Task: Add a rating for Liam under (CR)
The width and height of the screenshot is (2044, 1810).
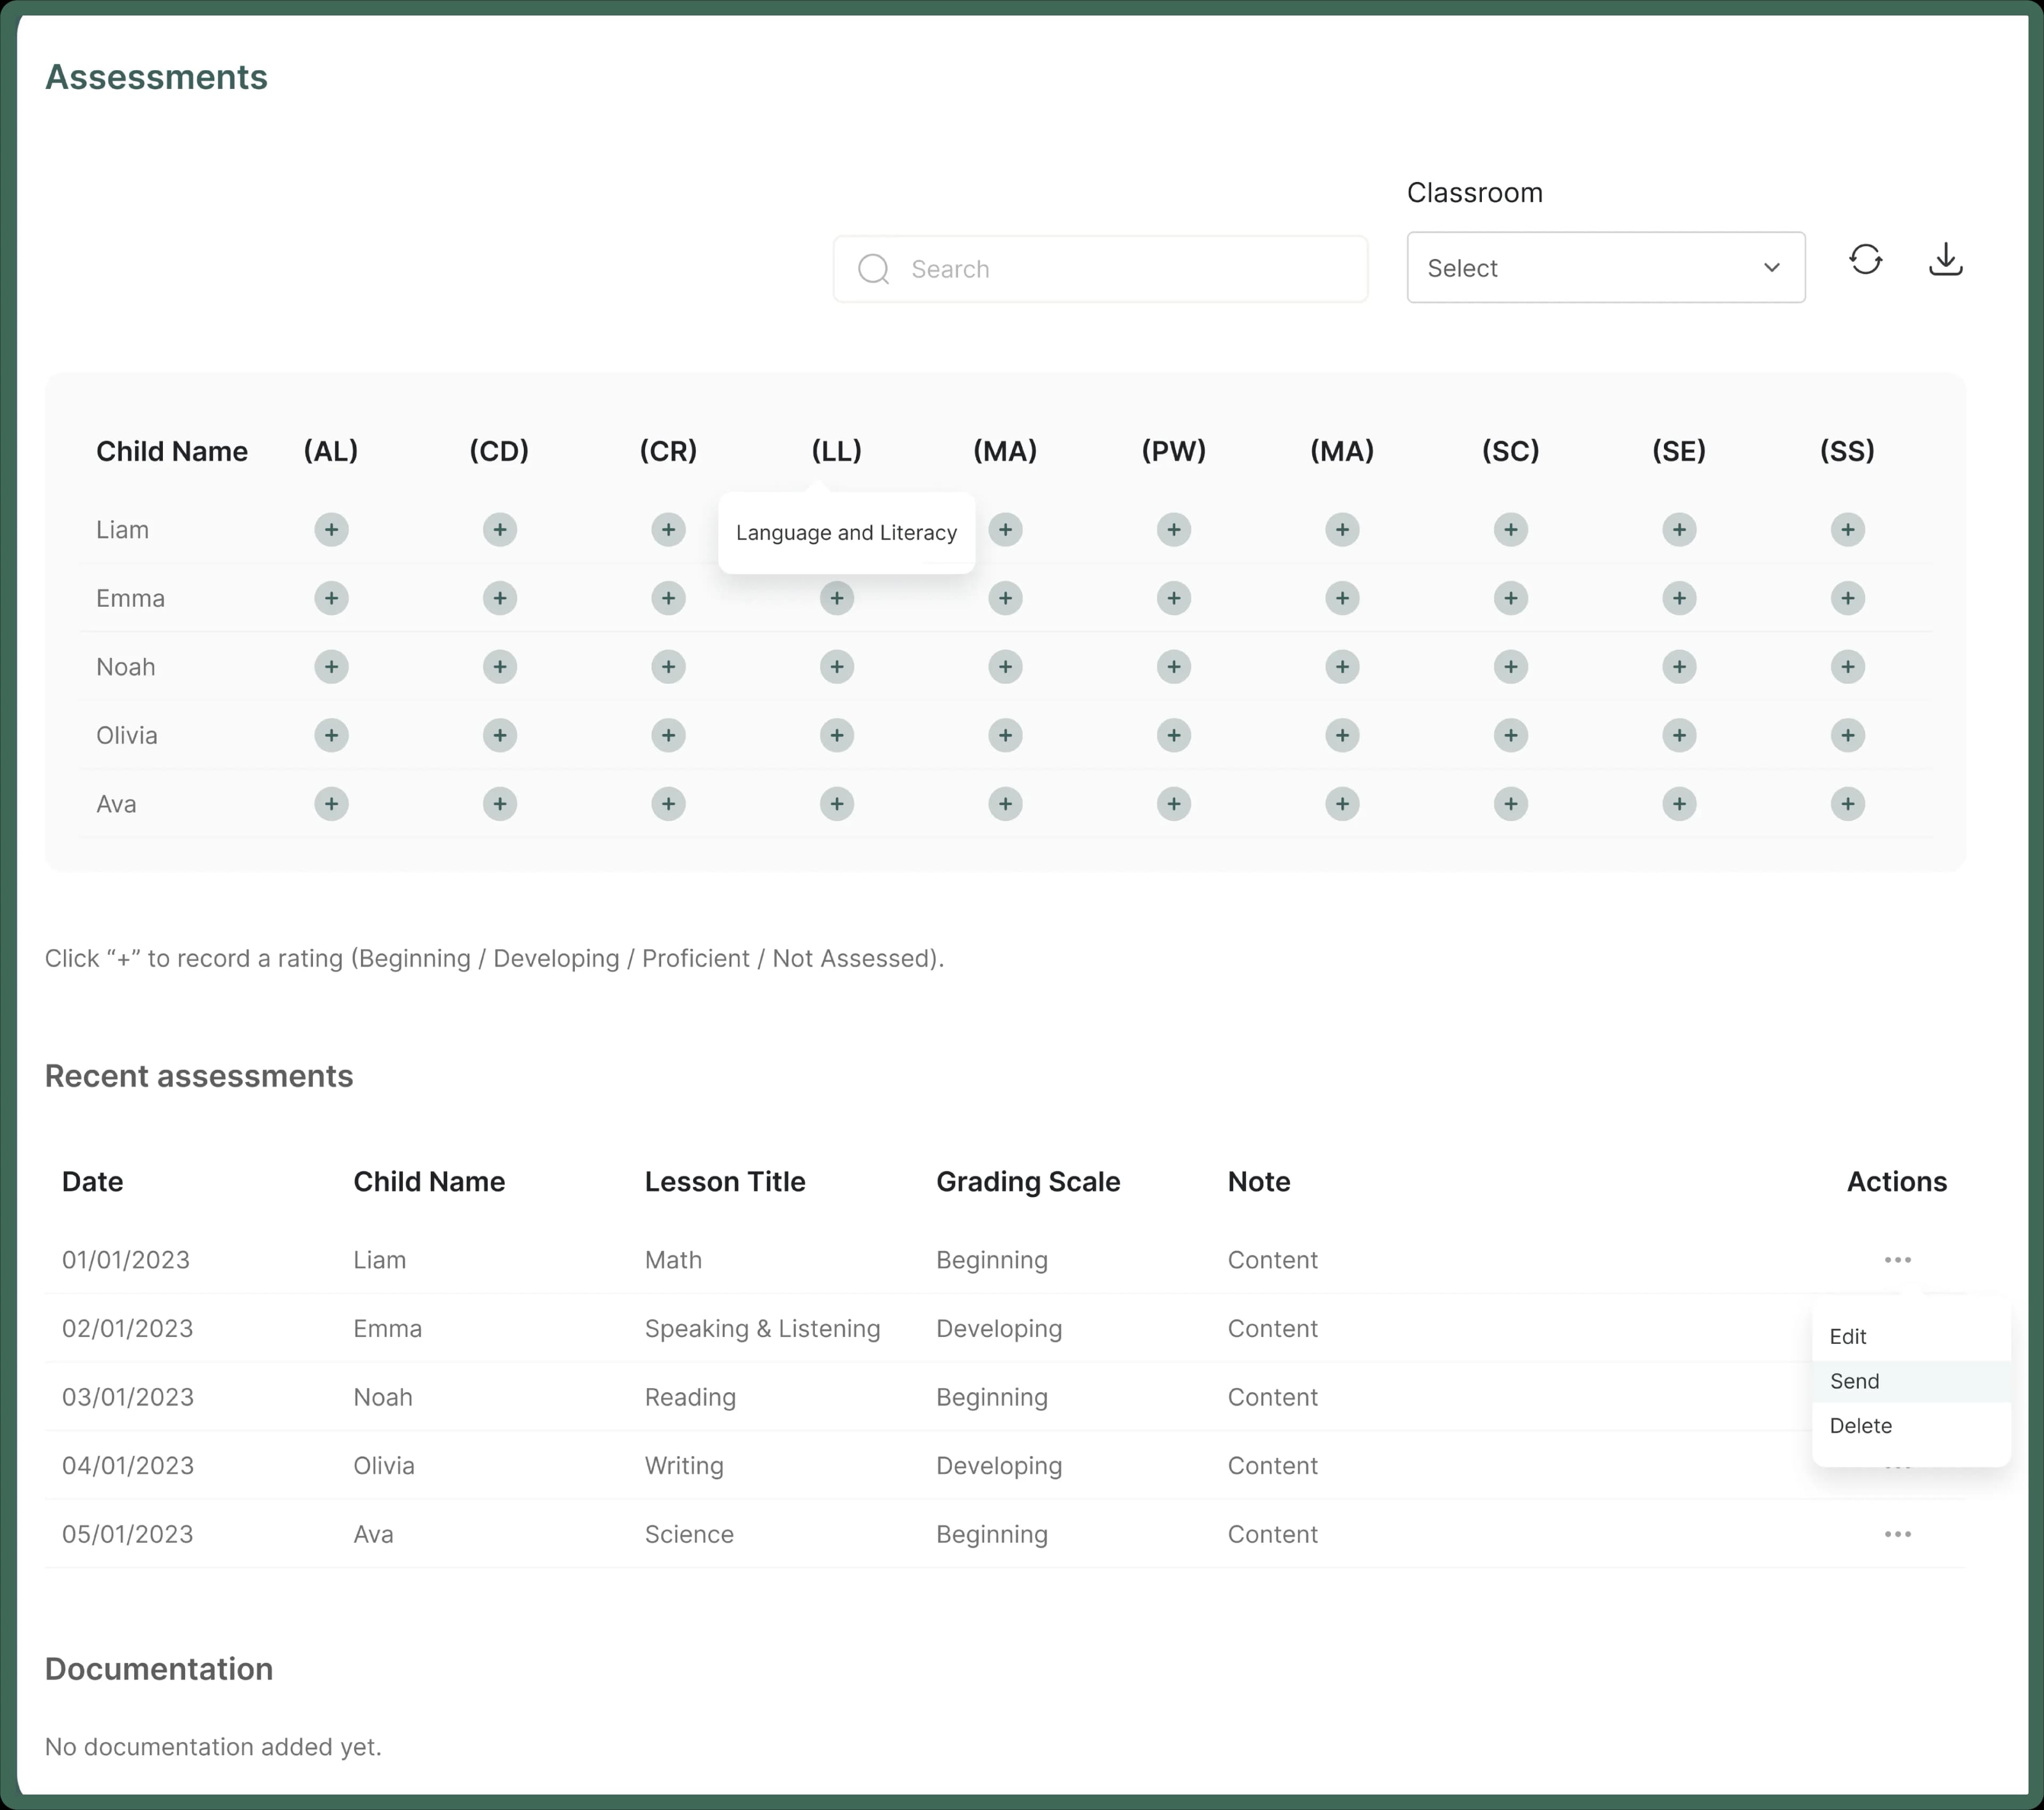Action: tap(669, 530)
